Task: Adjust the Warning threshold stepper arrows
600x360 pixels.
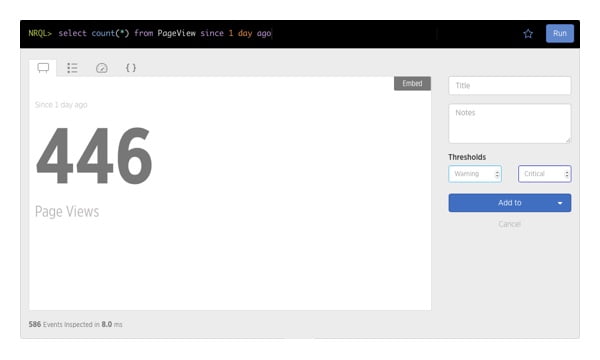Action: tap(497, 174)
